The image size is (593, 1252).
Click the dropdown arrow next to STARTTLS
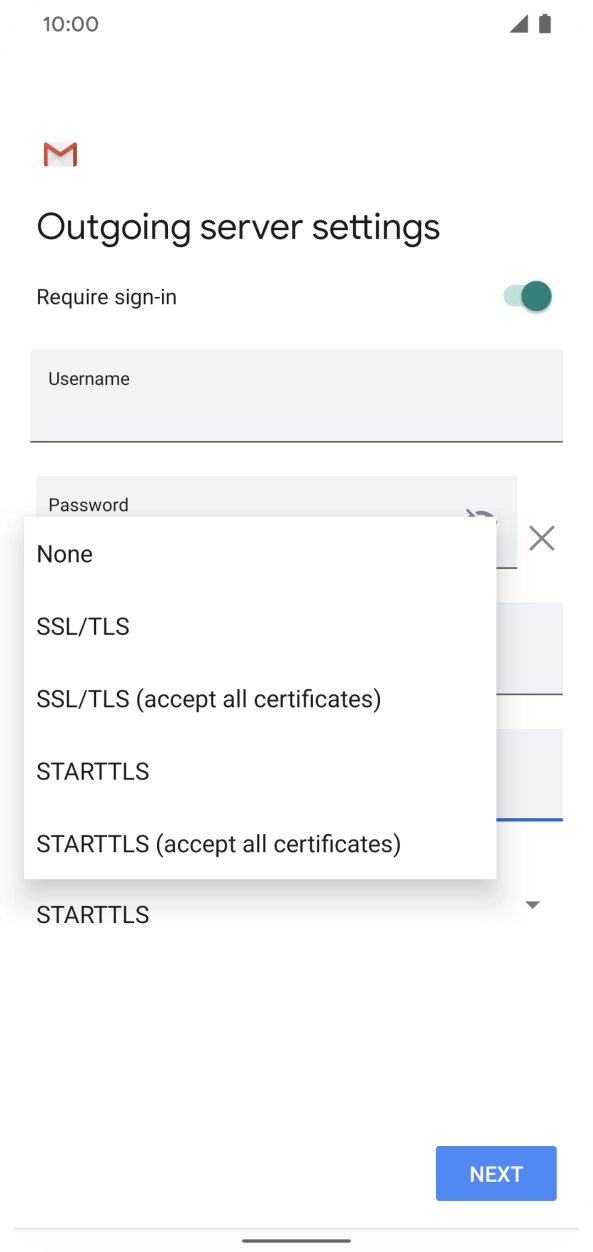pos(533,905)
